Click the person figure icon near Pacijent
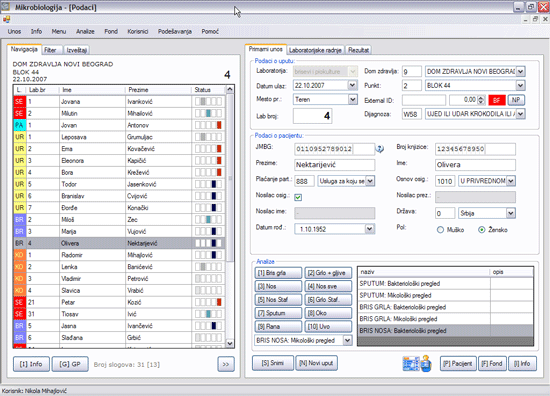The image size is (550, 396). (426, 363)
